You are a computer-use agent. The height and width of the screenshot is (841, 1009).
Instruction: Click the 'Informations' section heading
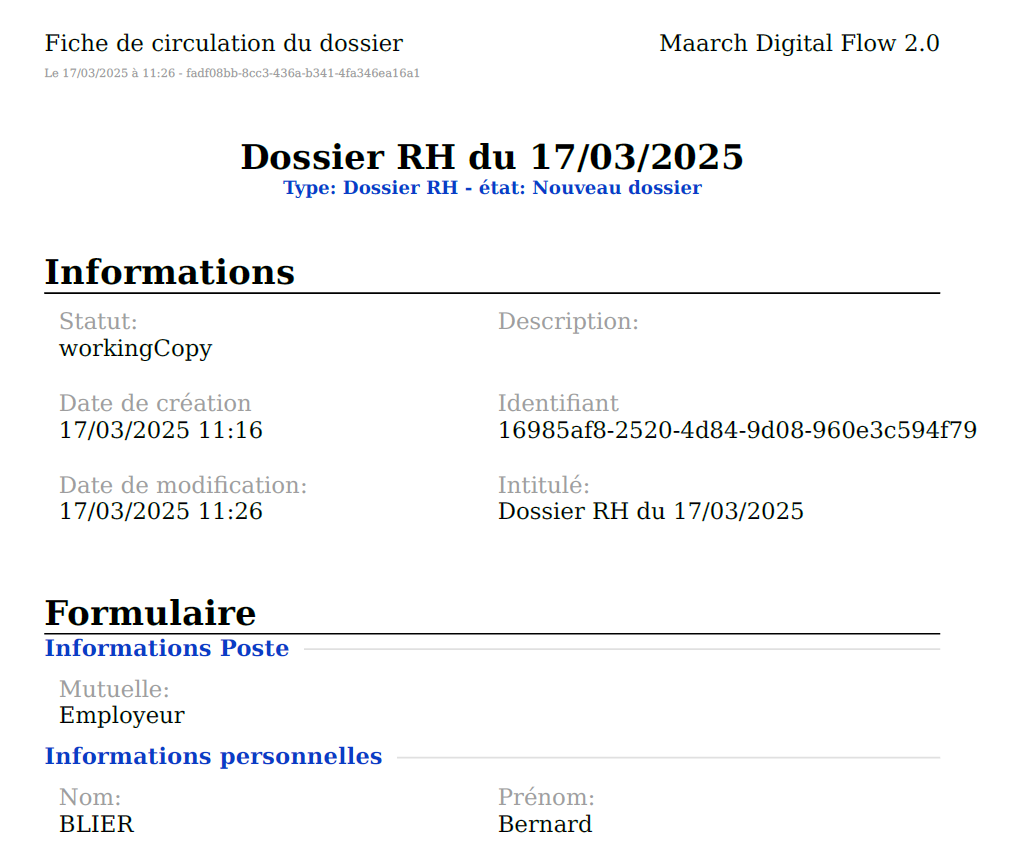[x=169, y=272]
